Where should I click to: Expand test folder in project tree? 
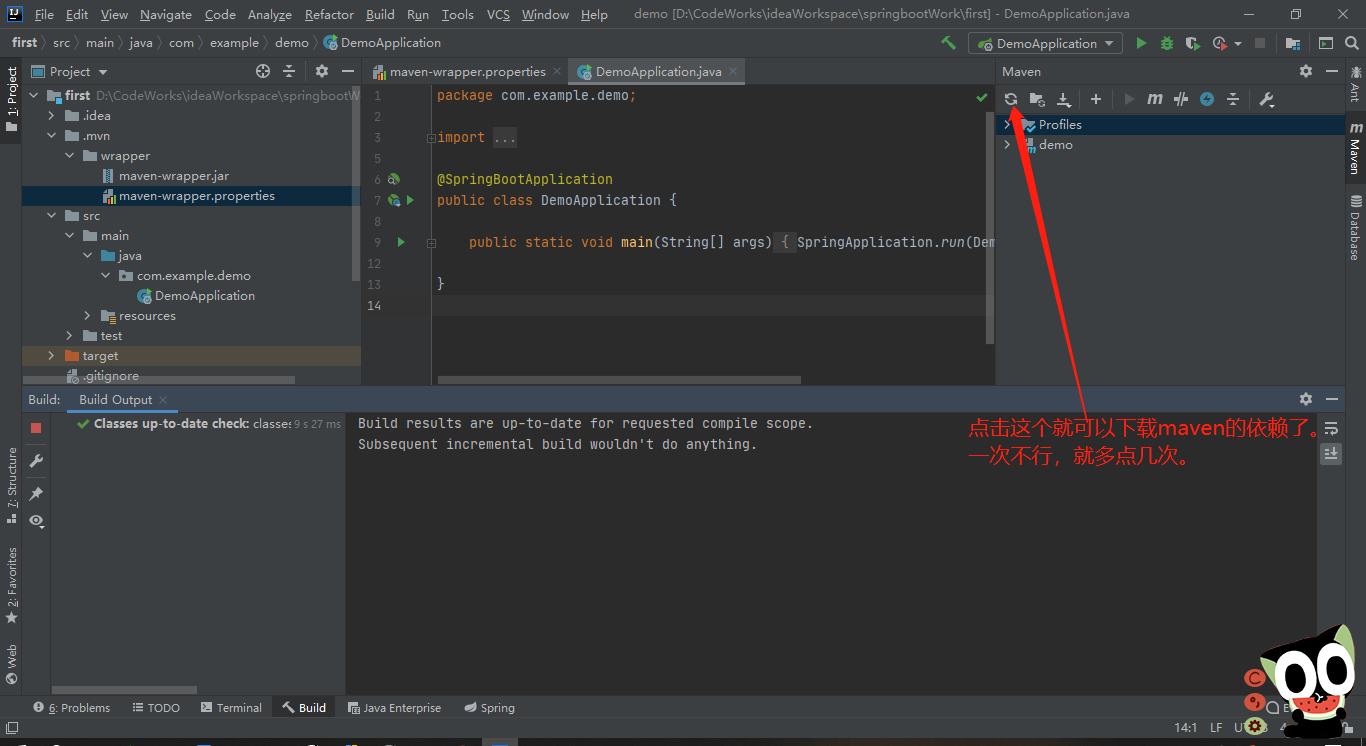pyautogui.click(x=69, y=336)
